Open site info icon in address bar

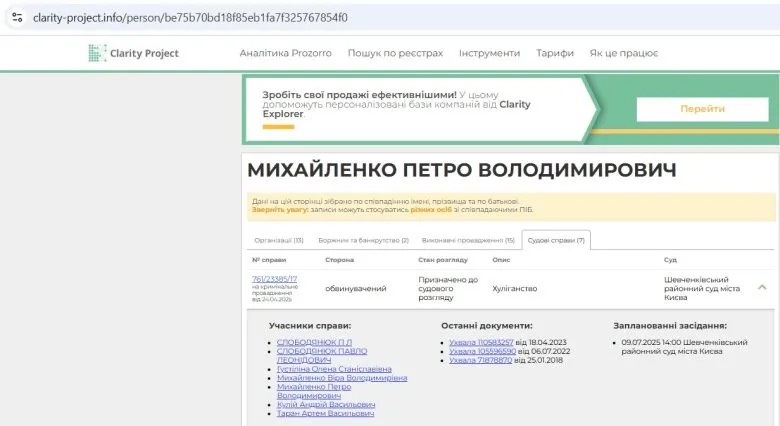[17, 18]
